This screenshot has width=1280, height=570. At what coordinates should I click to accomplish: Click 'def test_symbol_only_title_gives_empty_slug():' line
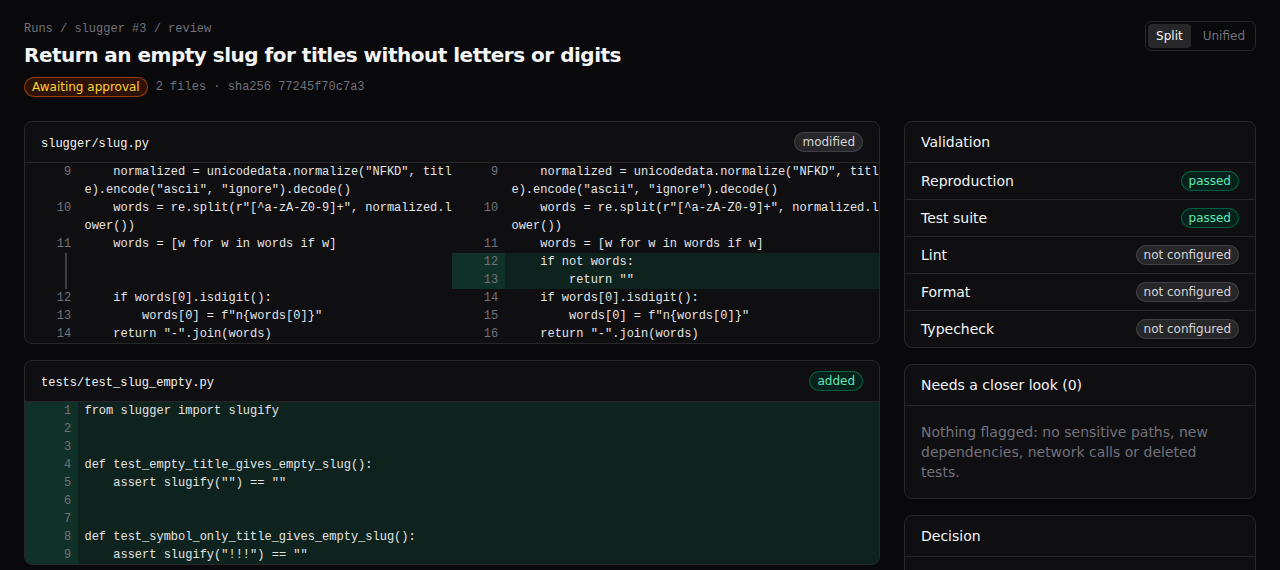click(452, 536)
